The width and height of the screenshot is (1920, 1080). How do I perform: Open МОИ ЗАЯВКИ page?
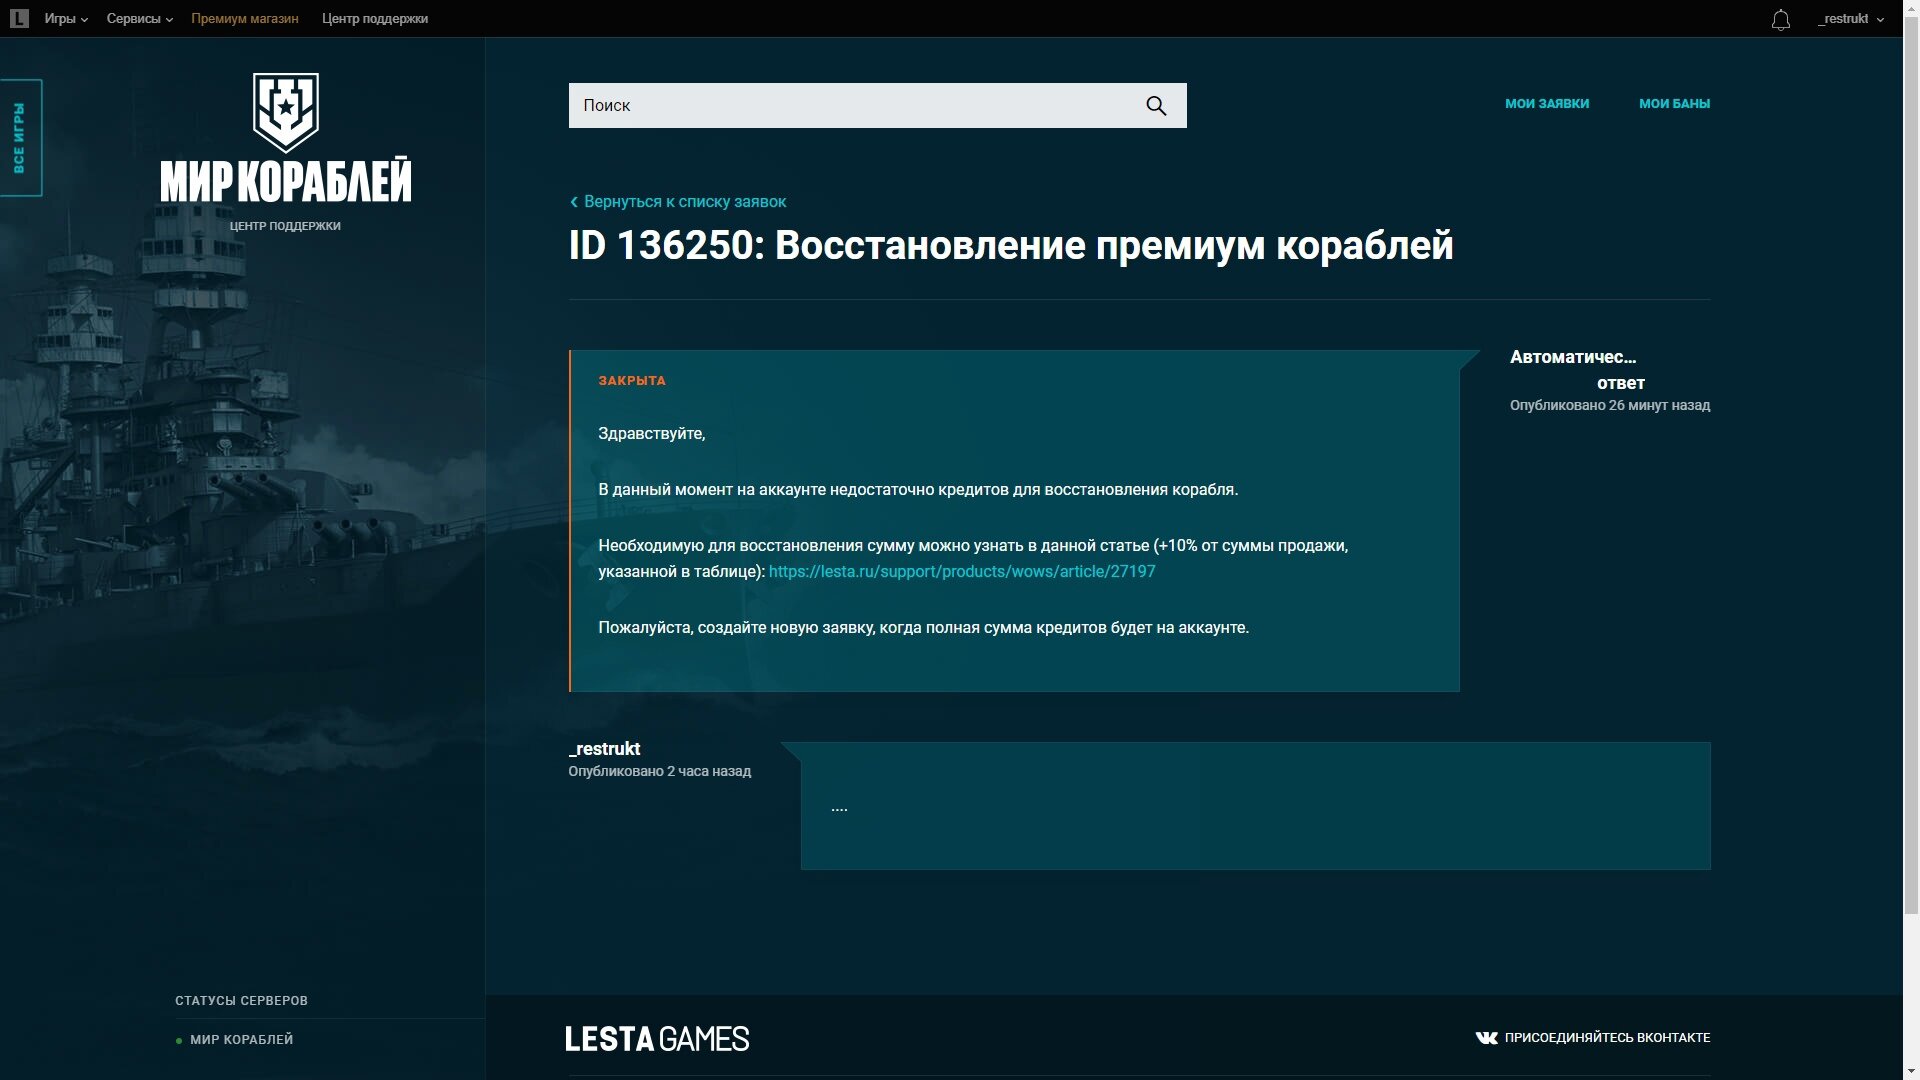(x=1547, y=103)
